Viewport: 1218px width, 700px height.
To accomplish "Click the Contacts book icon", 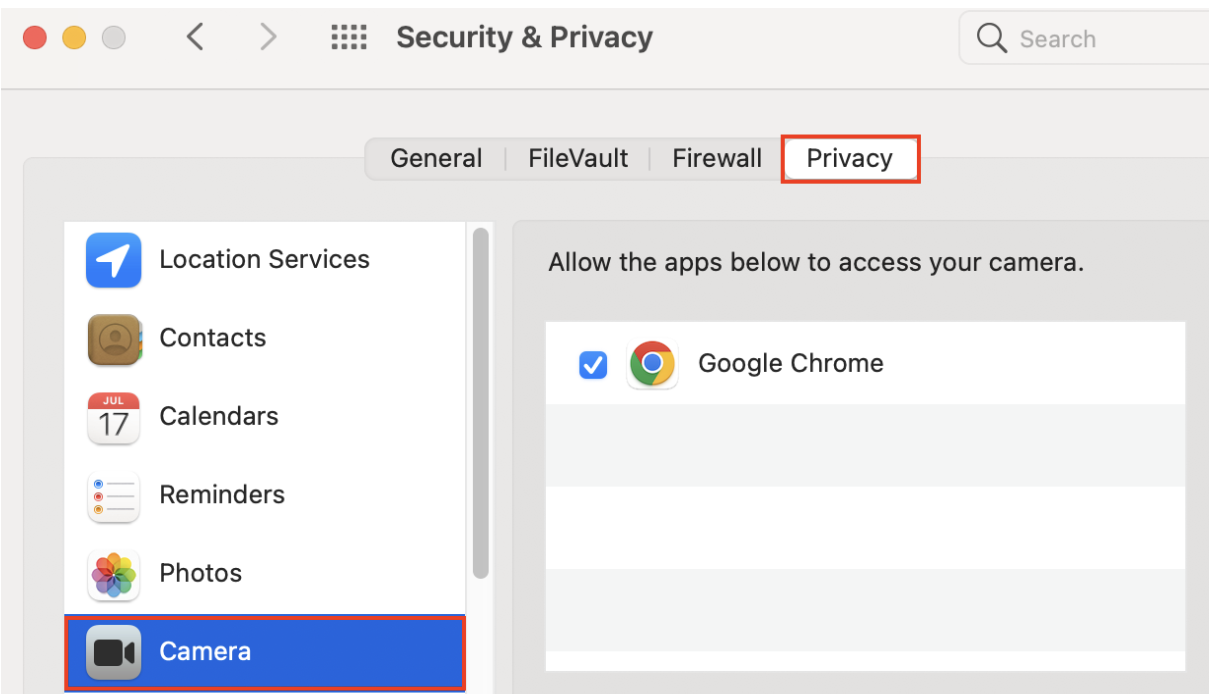I will [x=113, y=339].
